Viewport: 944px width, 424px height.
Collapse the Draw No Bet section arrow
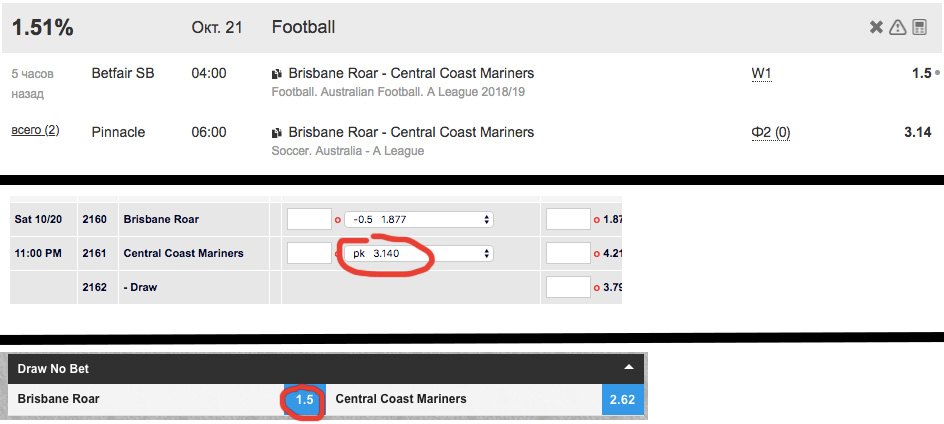pyautogui.click(x=629, y=367)
